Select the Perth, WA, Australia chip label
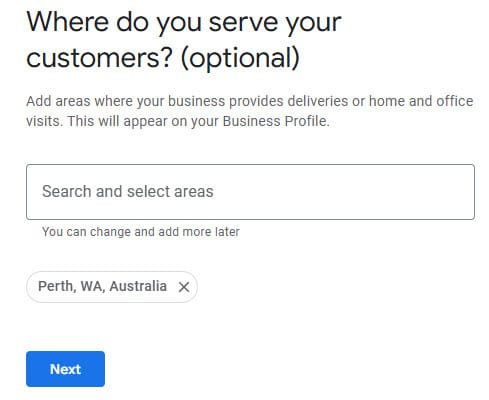This screenshot has width=489, height=400. (102, 286)
